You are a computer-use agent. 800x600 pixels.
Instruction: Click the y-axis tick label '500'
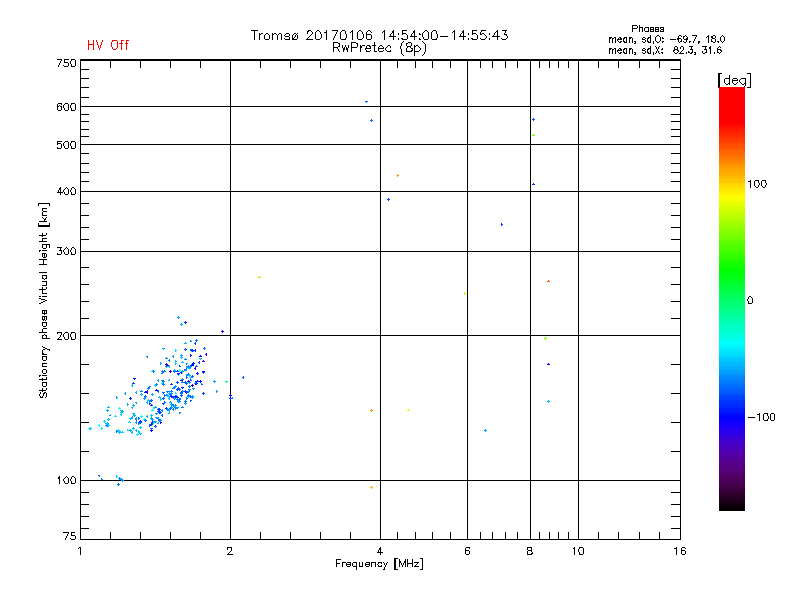point(66,145)
